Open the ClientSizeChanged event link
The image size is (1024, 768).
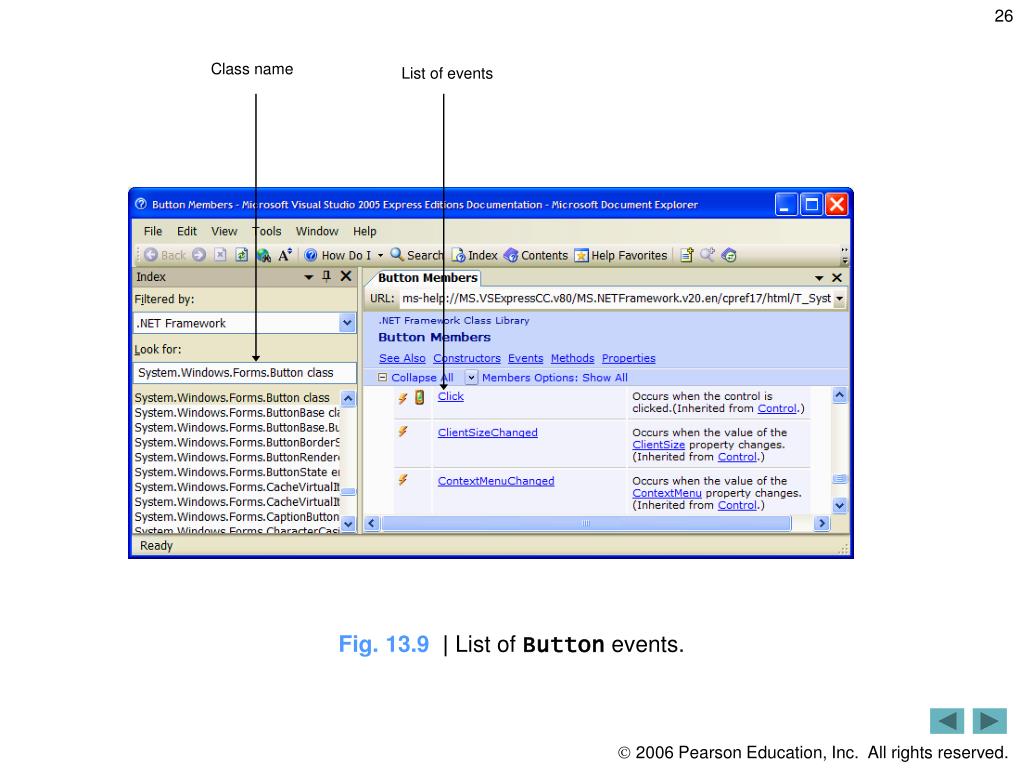click(x=487, y=432)
